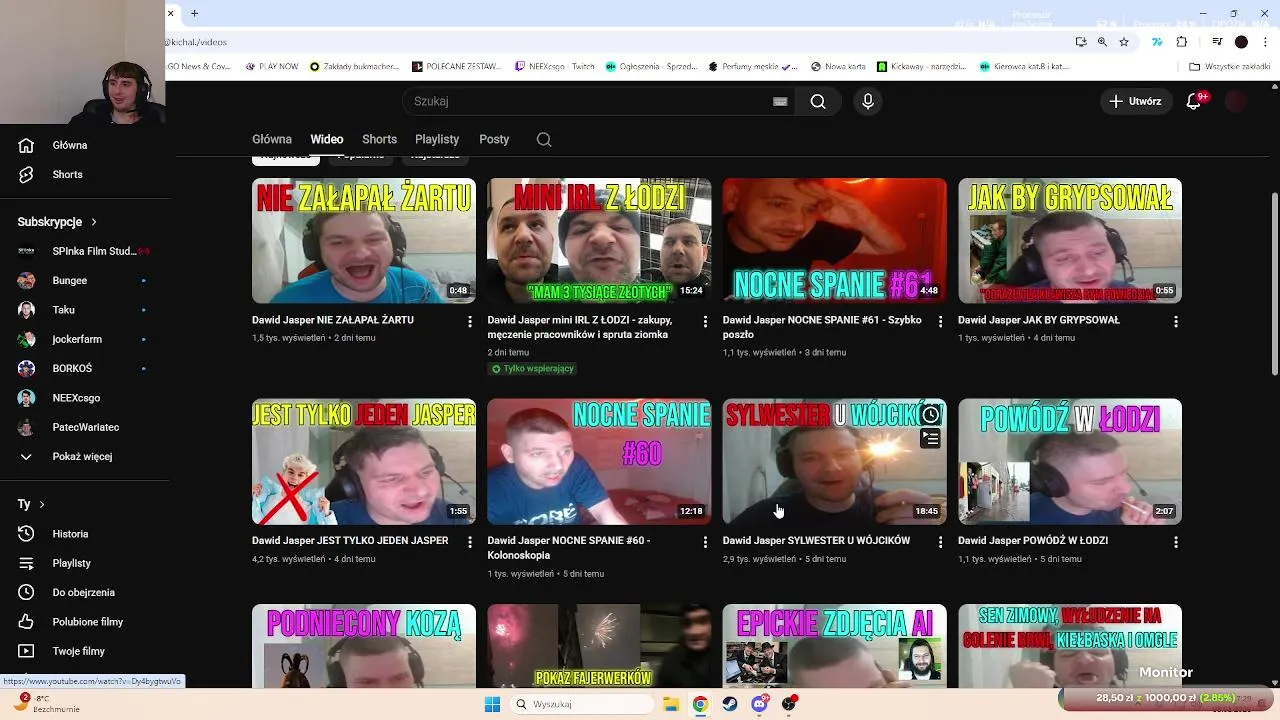The height and width of the screenshot is (720, 1280).
Task: Open Discord from the taskbar
Action: point(759,704)
